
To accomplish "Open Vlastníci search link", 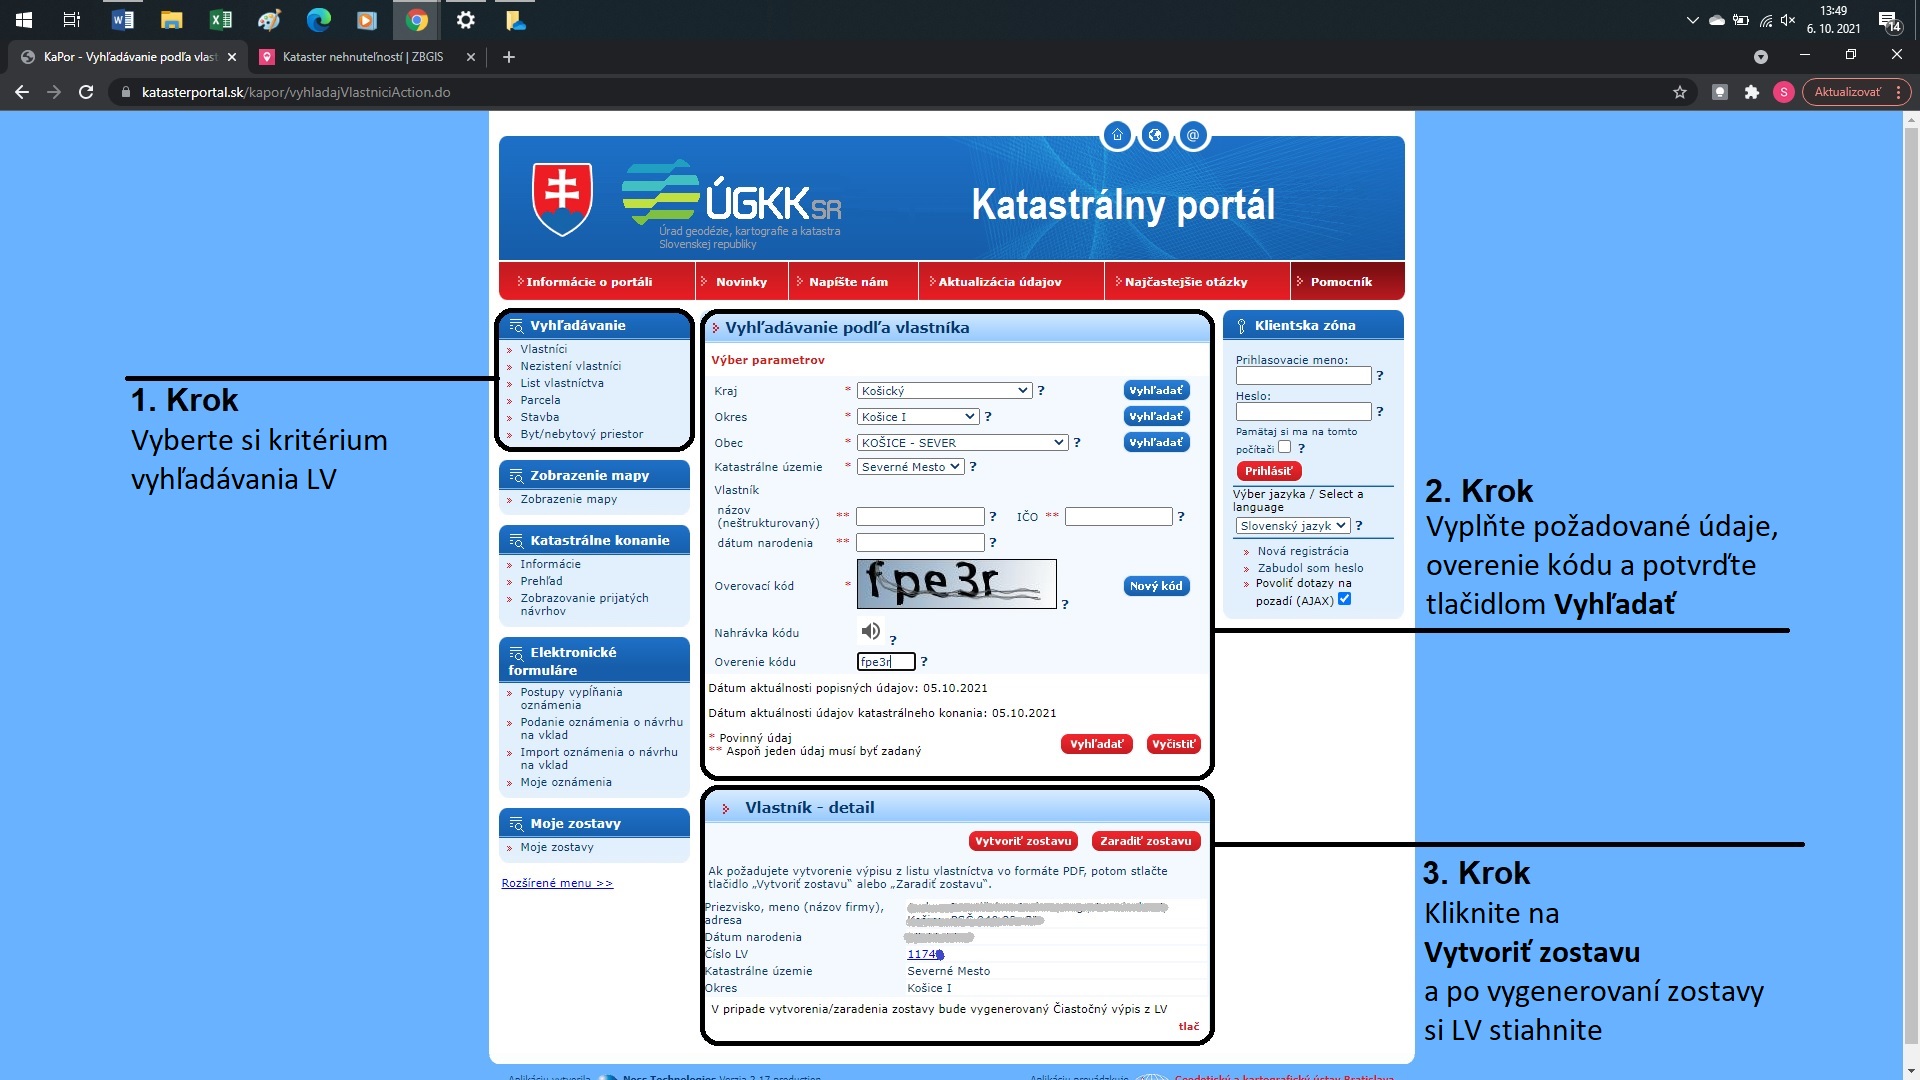I will (543, 349).
